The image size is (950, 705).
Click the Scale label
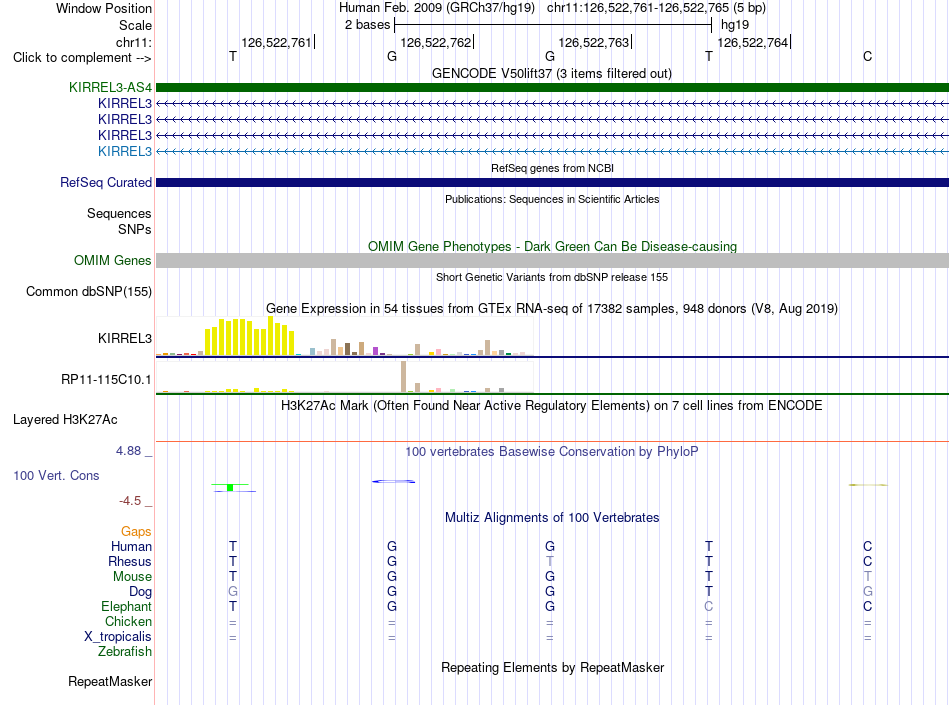click(135, 25)
